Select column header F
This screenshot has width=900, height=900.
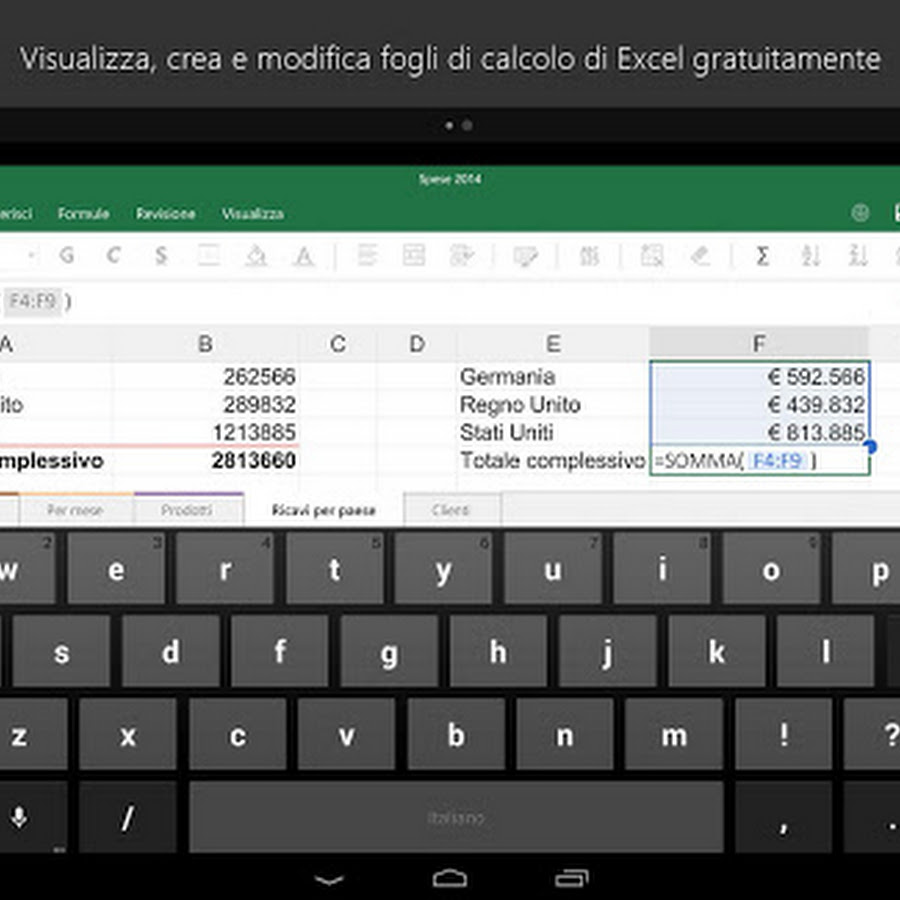[759, 344]
